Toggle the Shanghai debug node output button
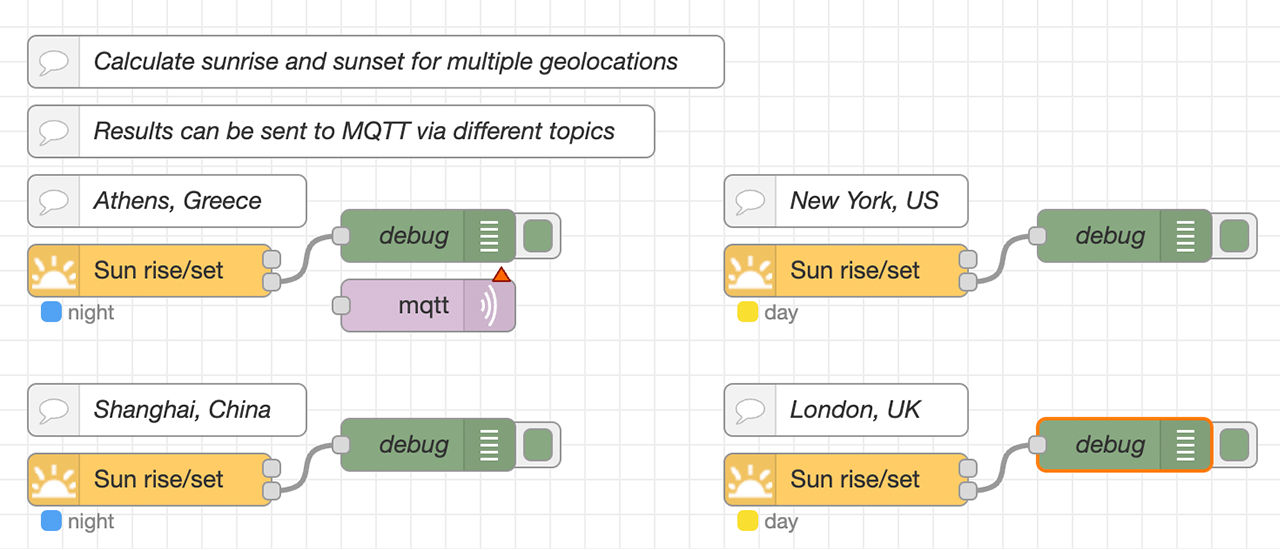 coord(538,445)
